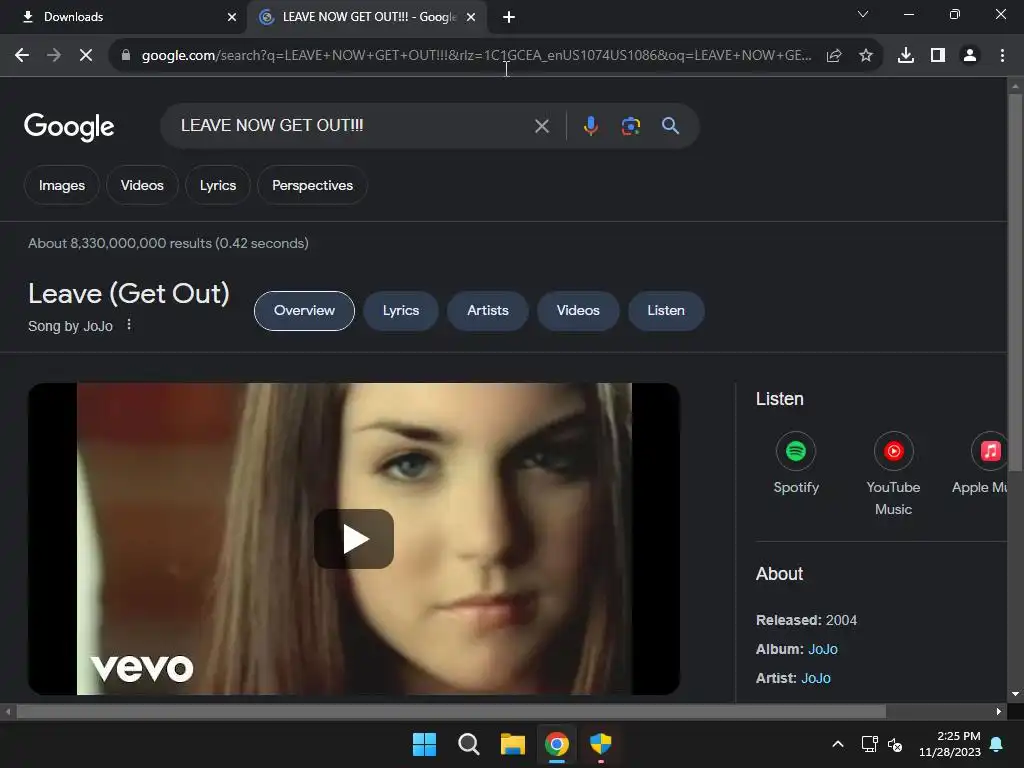
Task: Click the Released: 2004 text
Action: pos(807,620)
